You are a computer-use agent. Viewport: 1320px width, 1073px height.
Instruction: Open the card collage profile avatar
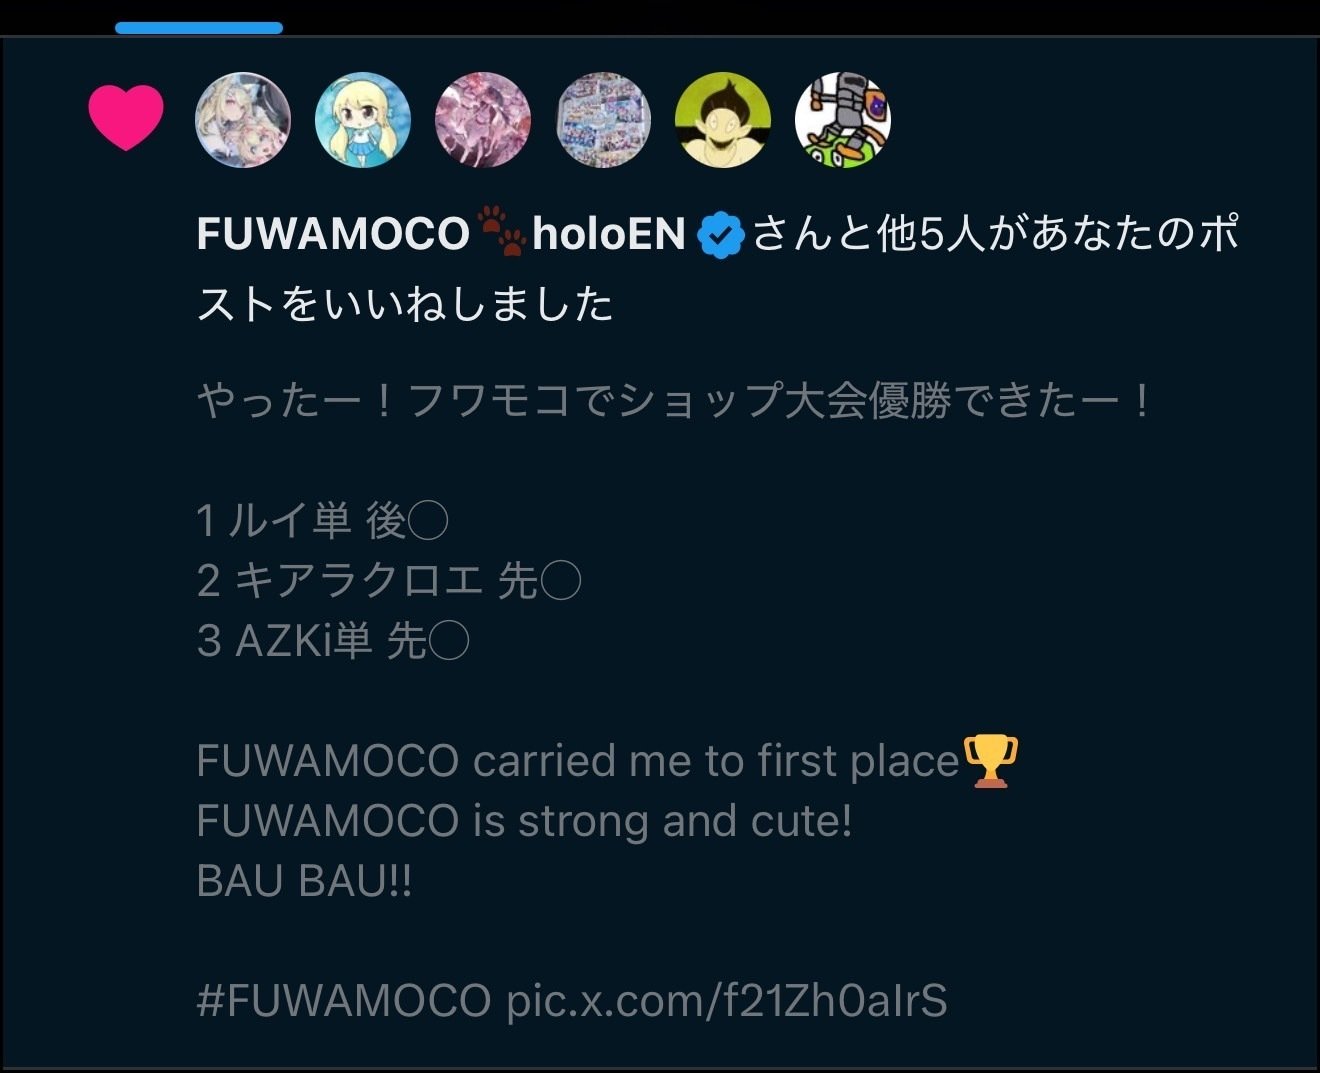click(x=603, y=120)
